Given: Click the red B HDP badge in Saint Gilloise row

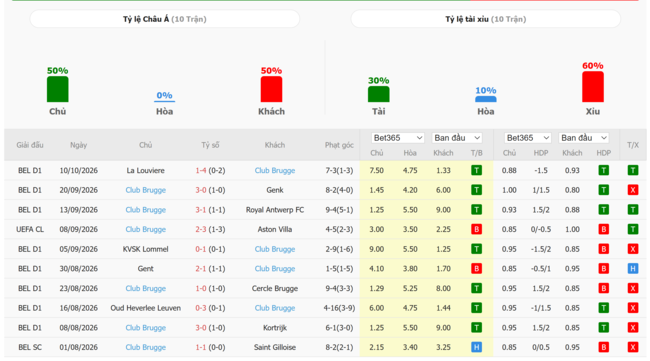Looking at the screenshot, I should (604, 347).
